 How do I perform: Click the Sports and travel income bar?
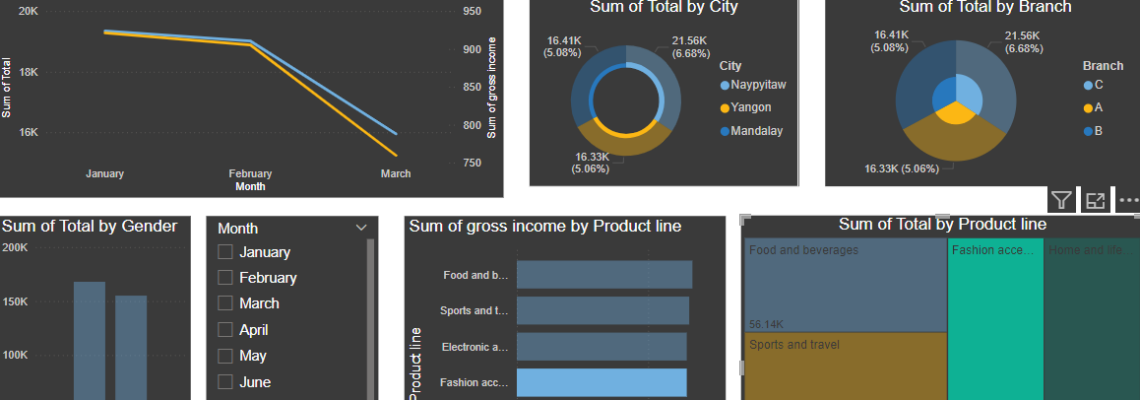[x=603, y=311]
